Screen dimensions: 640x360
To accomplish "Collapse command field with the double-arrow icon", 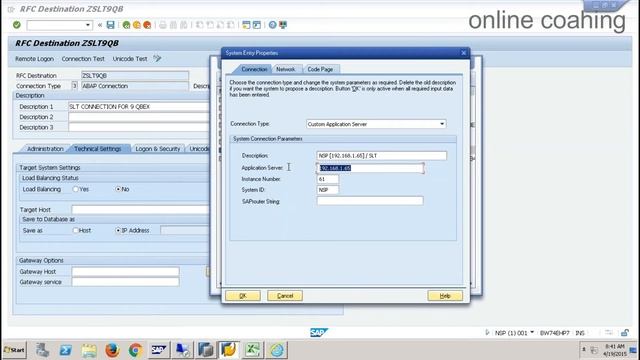I will click(100, 25).
